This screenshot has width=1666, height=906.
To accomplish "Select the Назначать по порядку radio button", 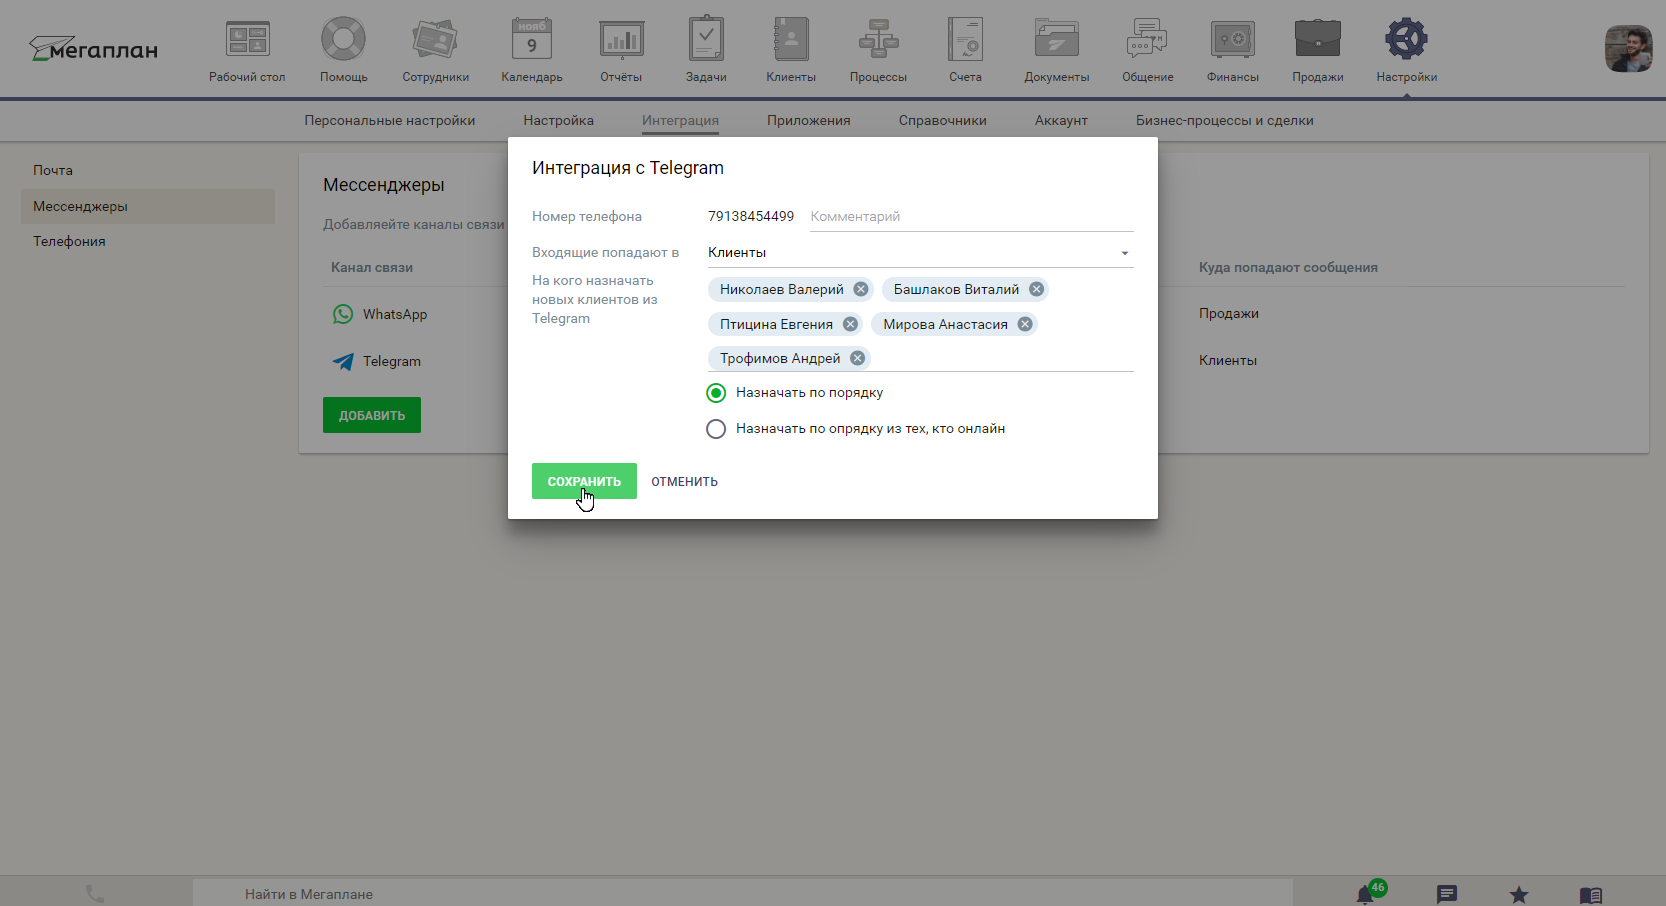I will click(716, 393).
